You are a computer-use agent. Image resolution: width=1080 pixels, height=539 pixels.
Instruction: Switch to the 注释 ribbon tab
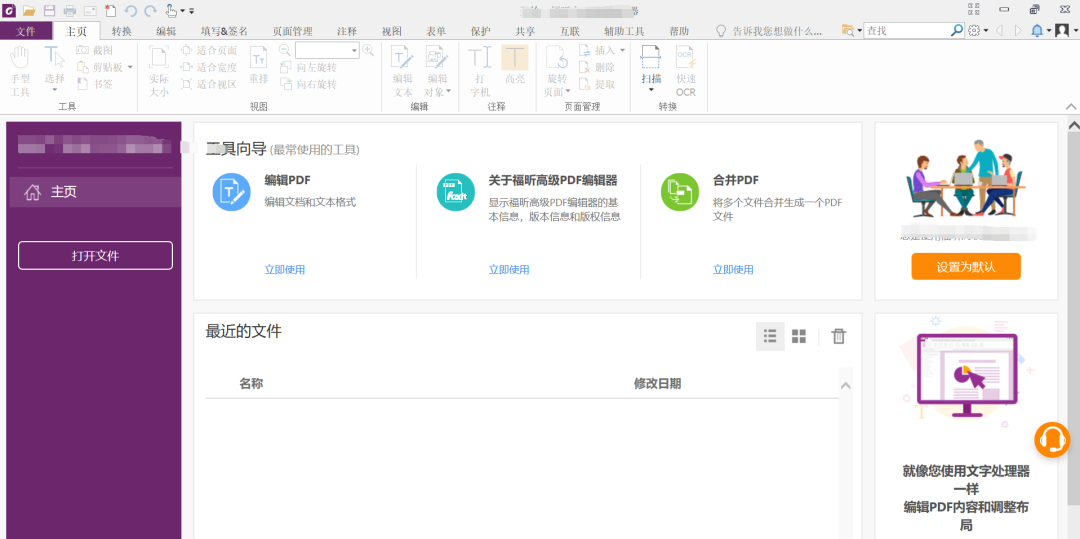(347, 31)
